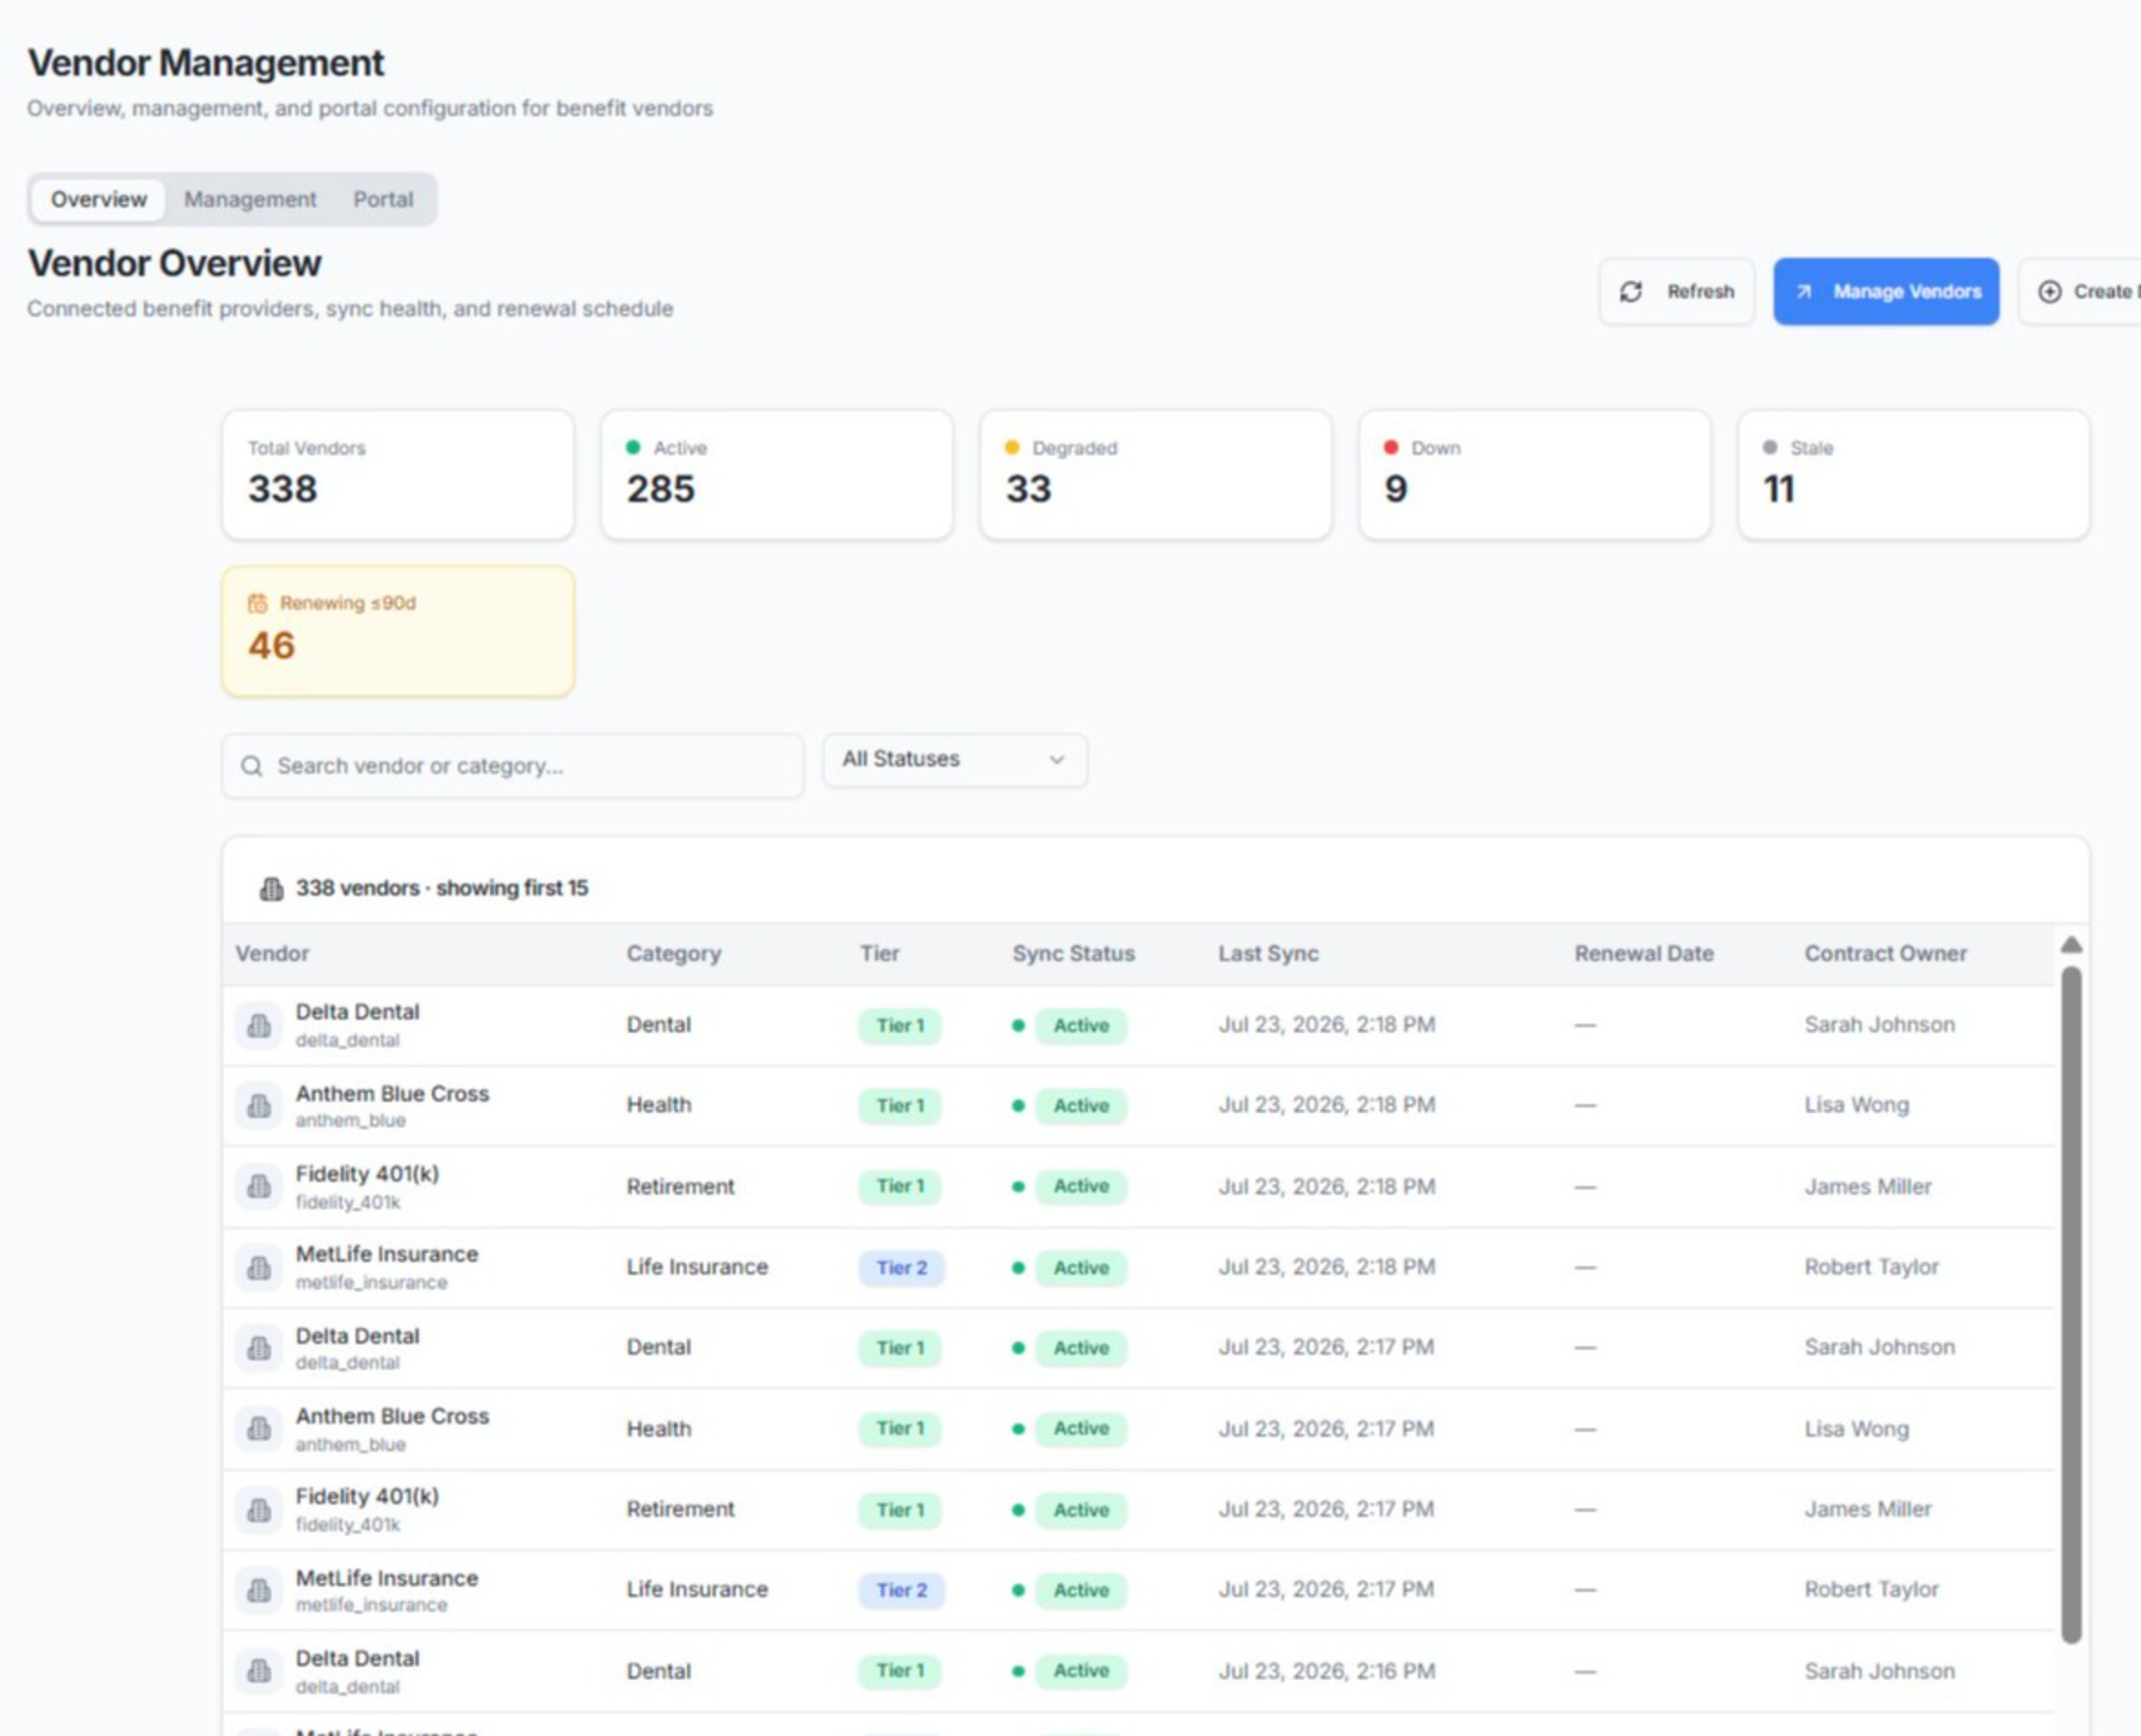Click vendor icon of Fidelity 401(k) 2:17 PM row
Screen dimensions: 2141x1736
point(259,1510)
